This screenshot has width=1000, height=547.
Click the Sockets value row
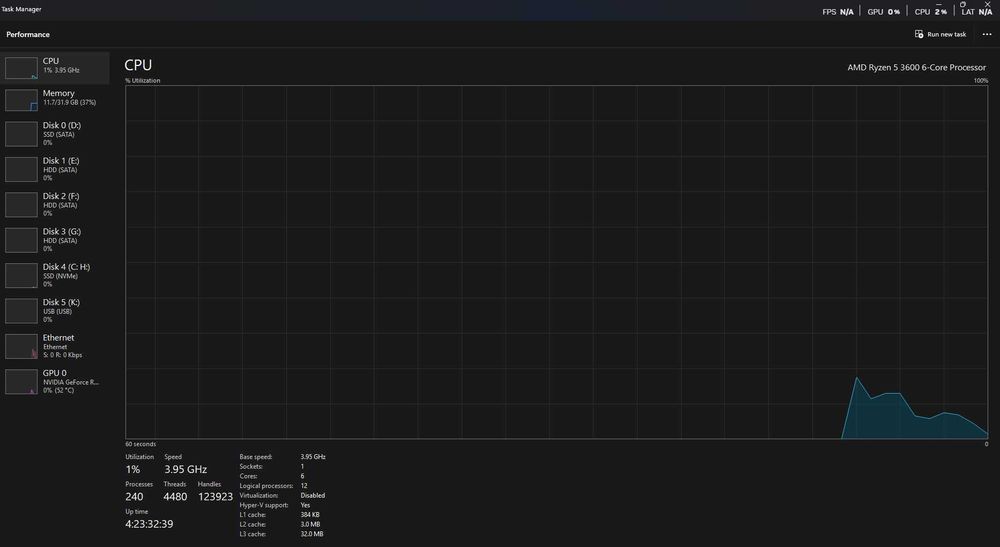[272, 467]
